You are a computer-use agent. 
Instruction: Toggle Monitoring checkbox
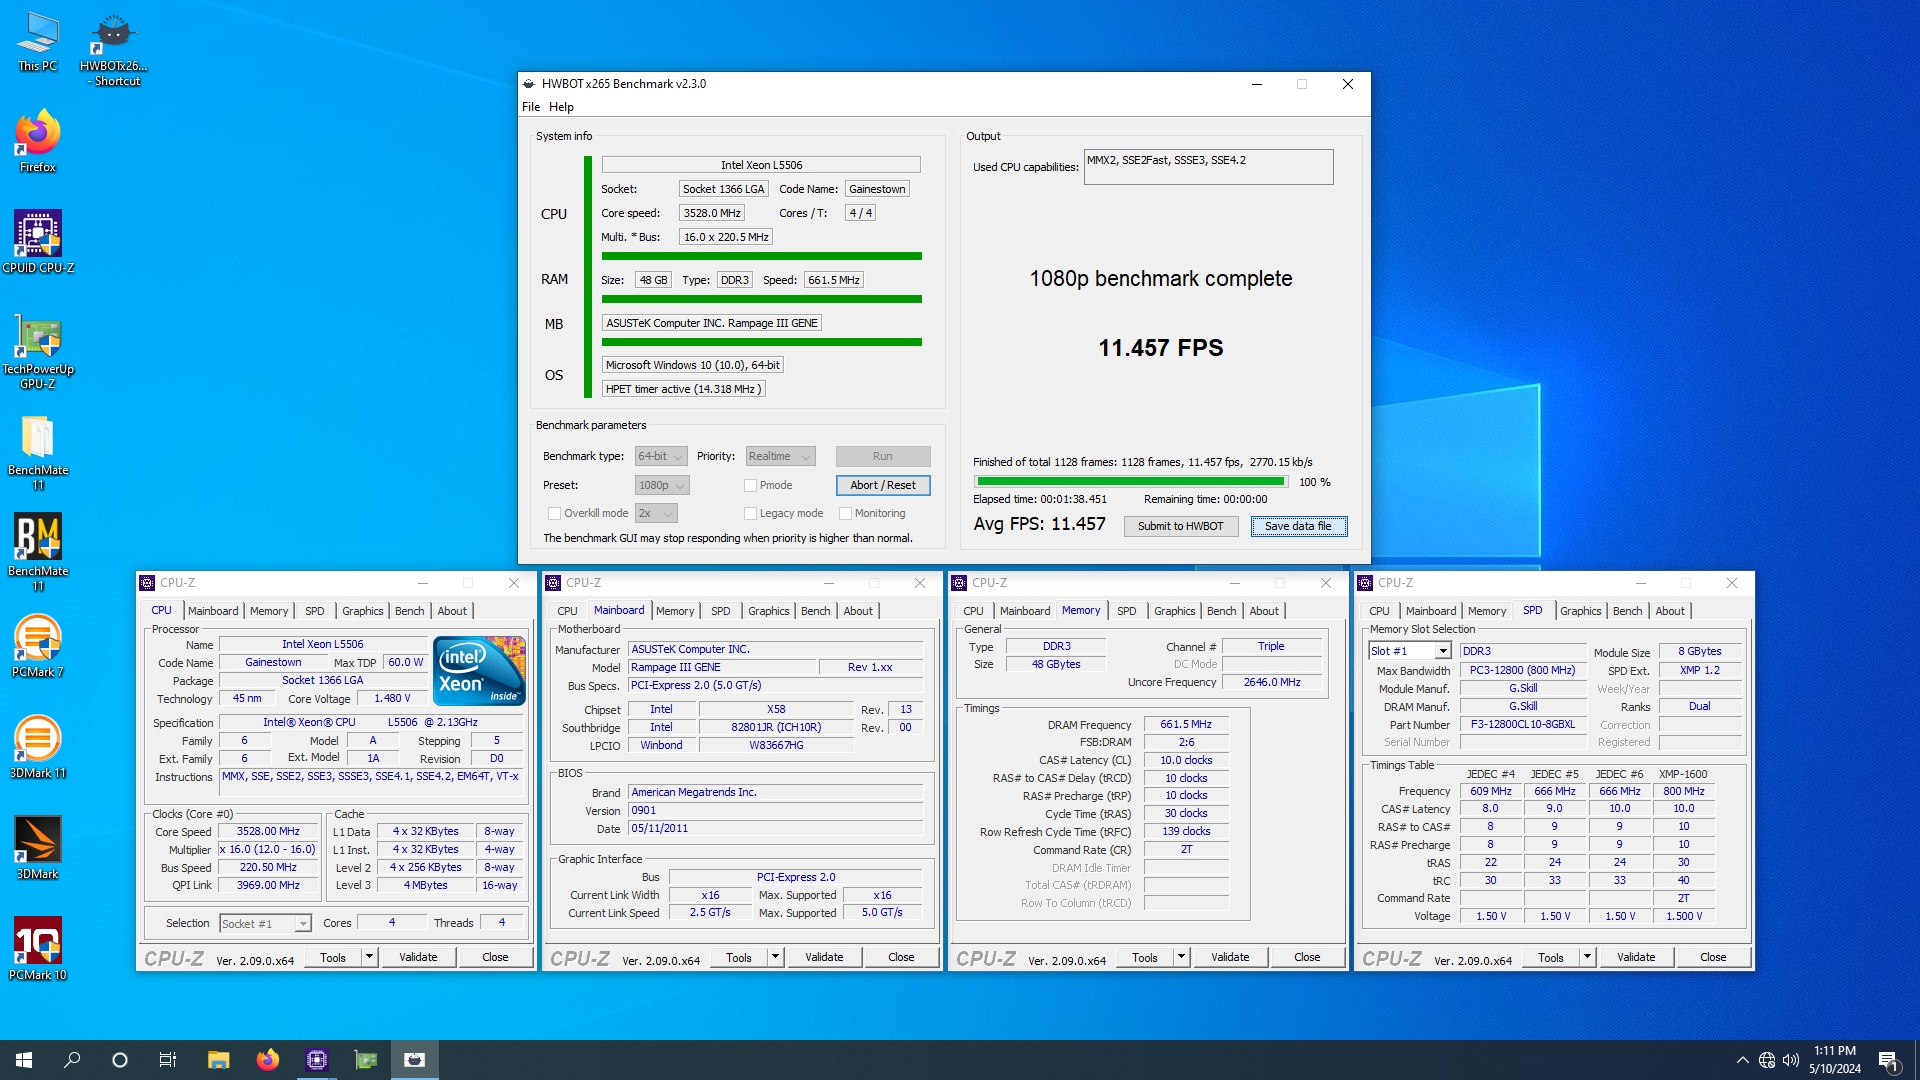point(845,514)
